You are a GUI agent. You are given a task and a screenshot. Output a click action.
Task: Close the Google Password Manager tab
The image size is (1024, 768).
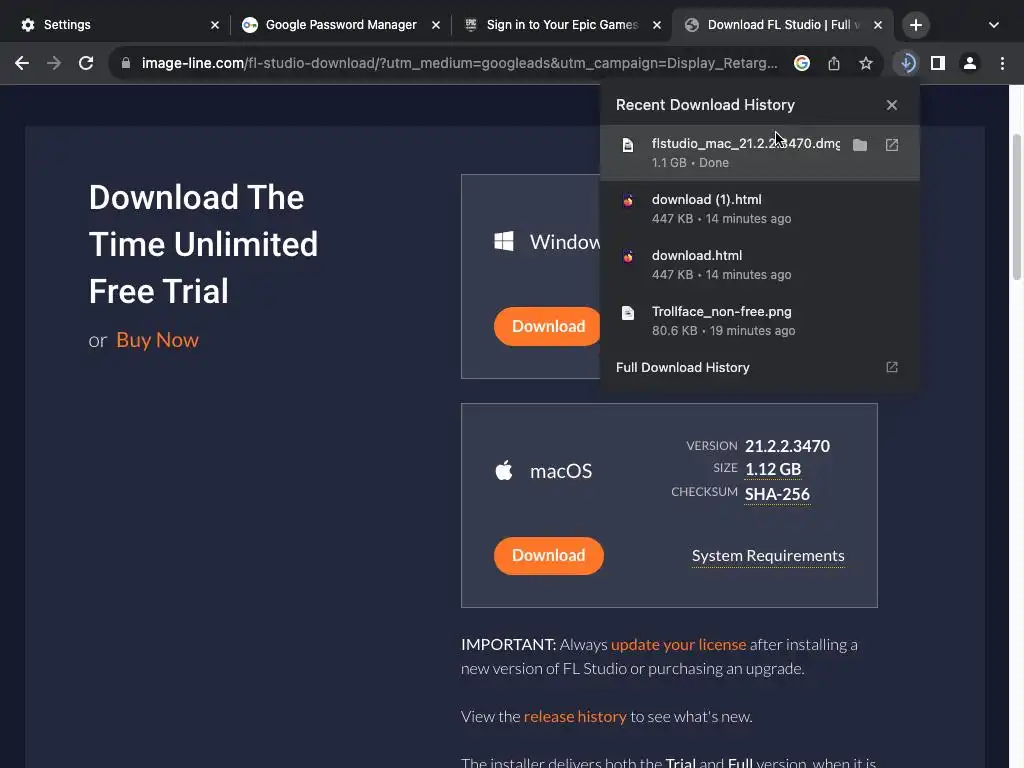(x=436, y=25)
